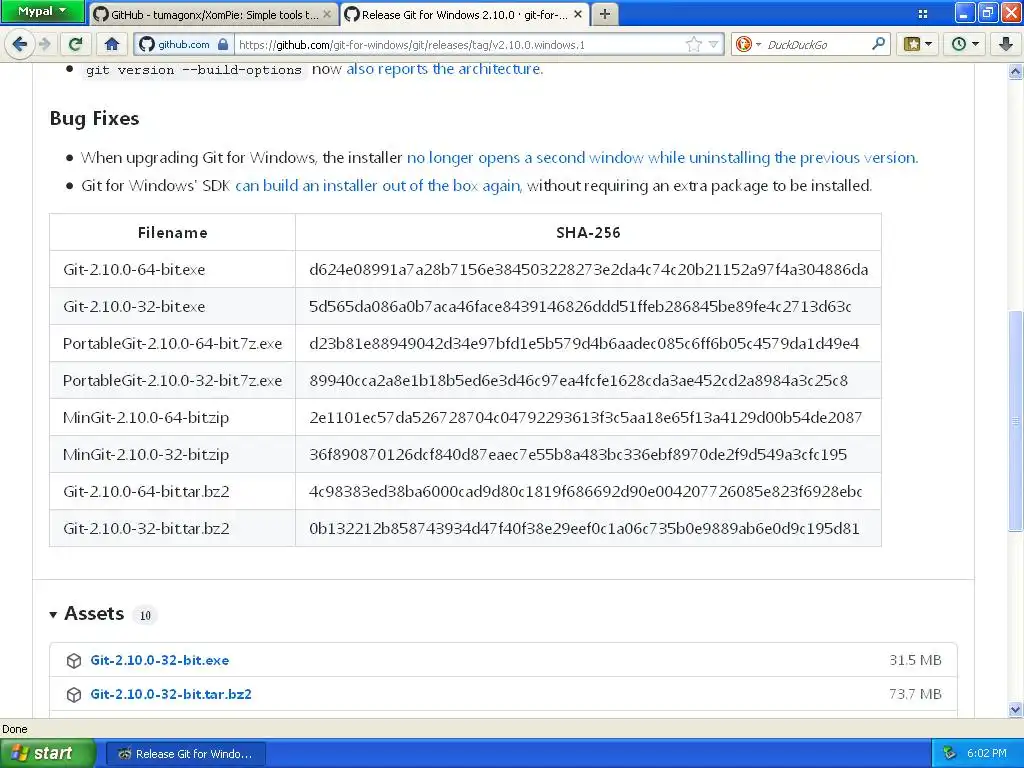Click the SHA-256 column header
Image resolution: width=1024 pixels, height=768 pixels.
(x=588, y=232)
